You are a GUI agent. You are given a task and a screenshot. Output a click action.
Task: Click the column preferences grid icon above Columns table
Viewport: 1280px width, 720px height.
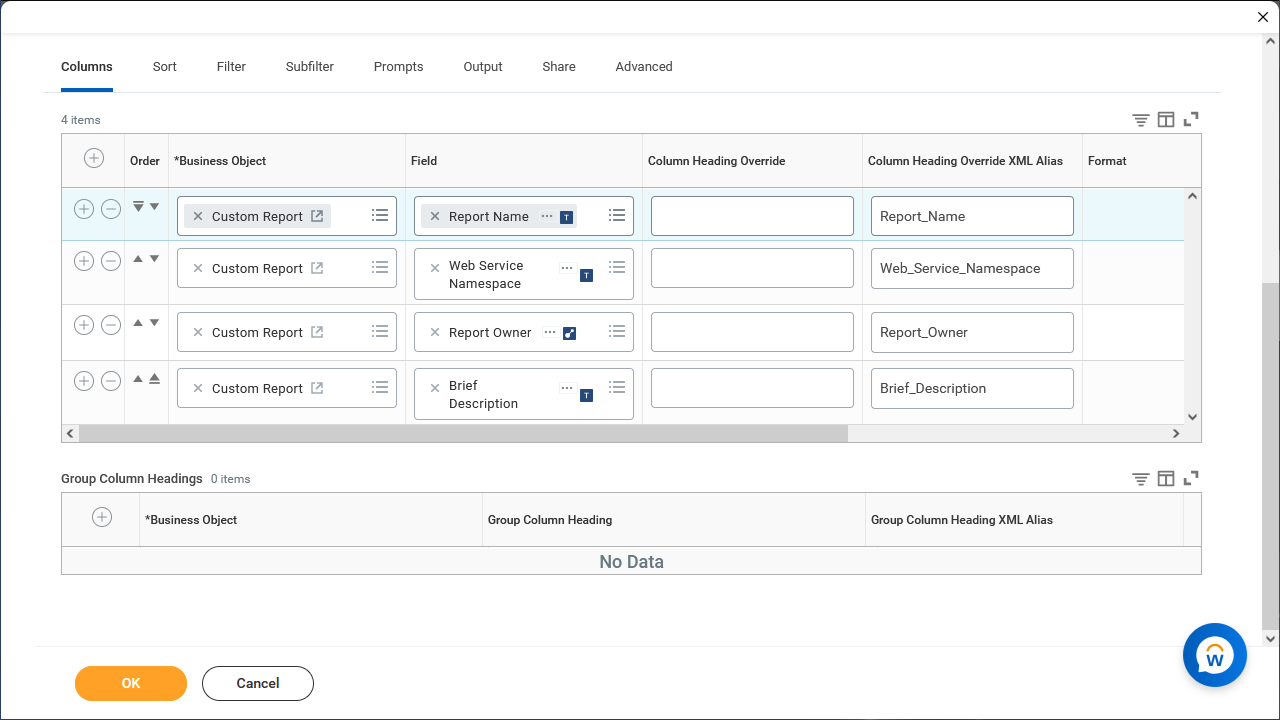click(1166, 119)
